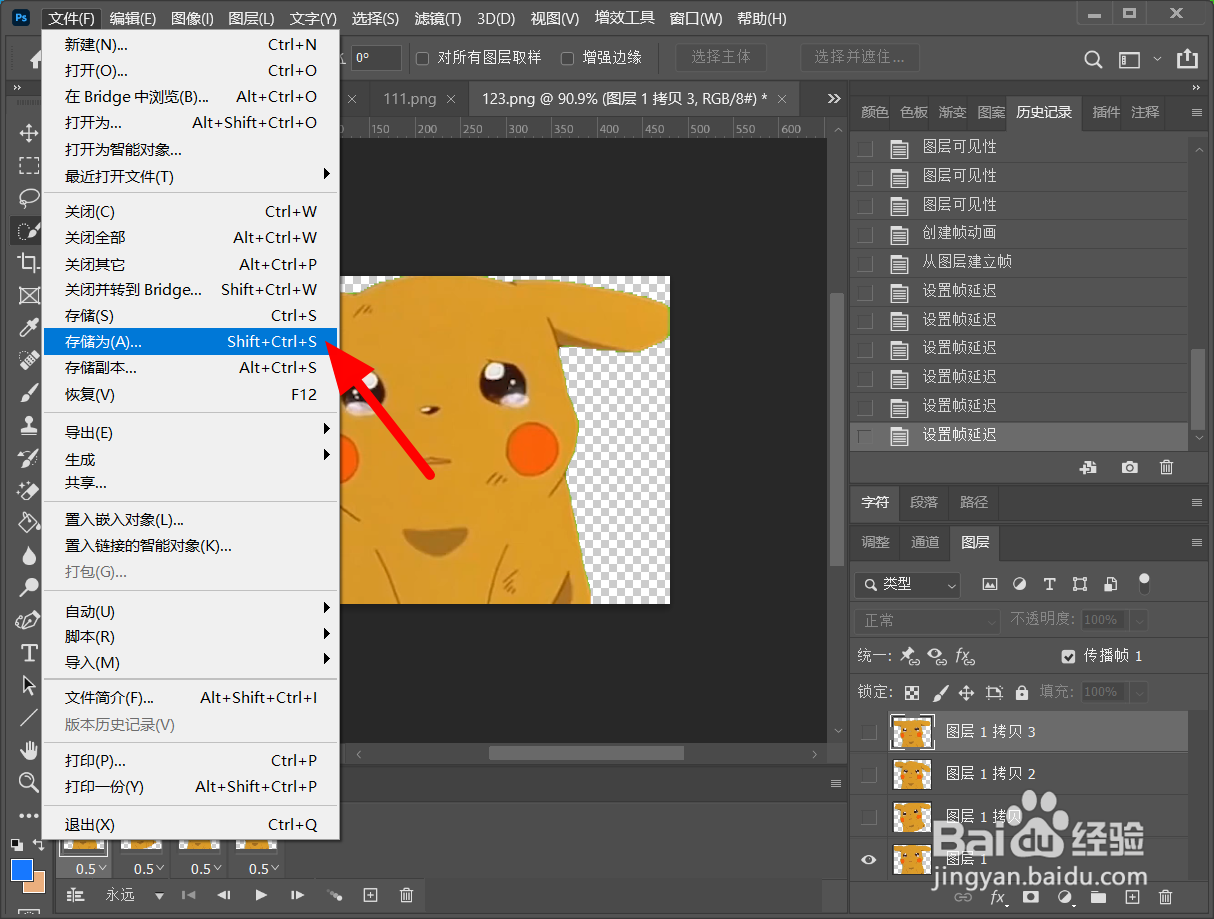Select the History Brush tool
The image size is (1214, 919).
28,458
